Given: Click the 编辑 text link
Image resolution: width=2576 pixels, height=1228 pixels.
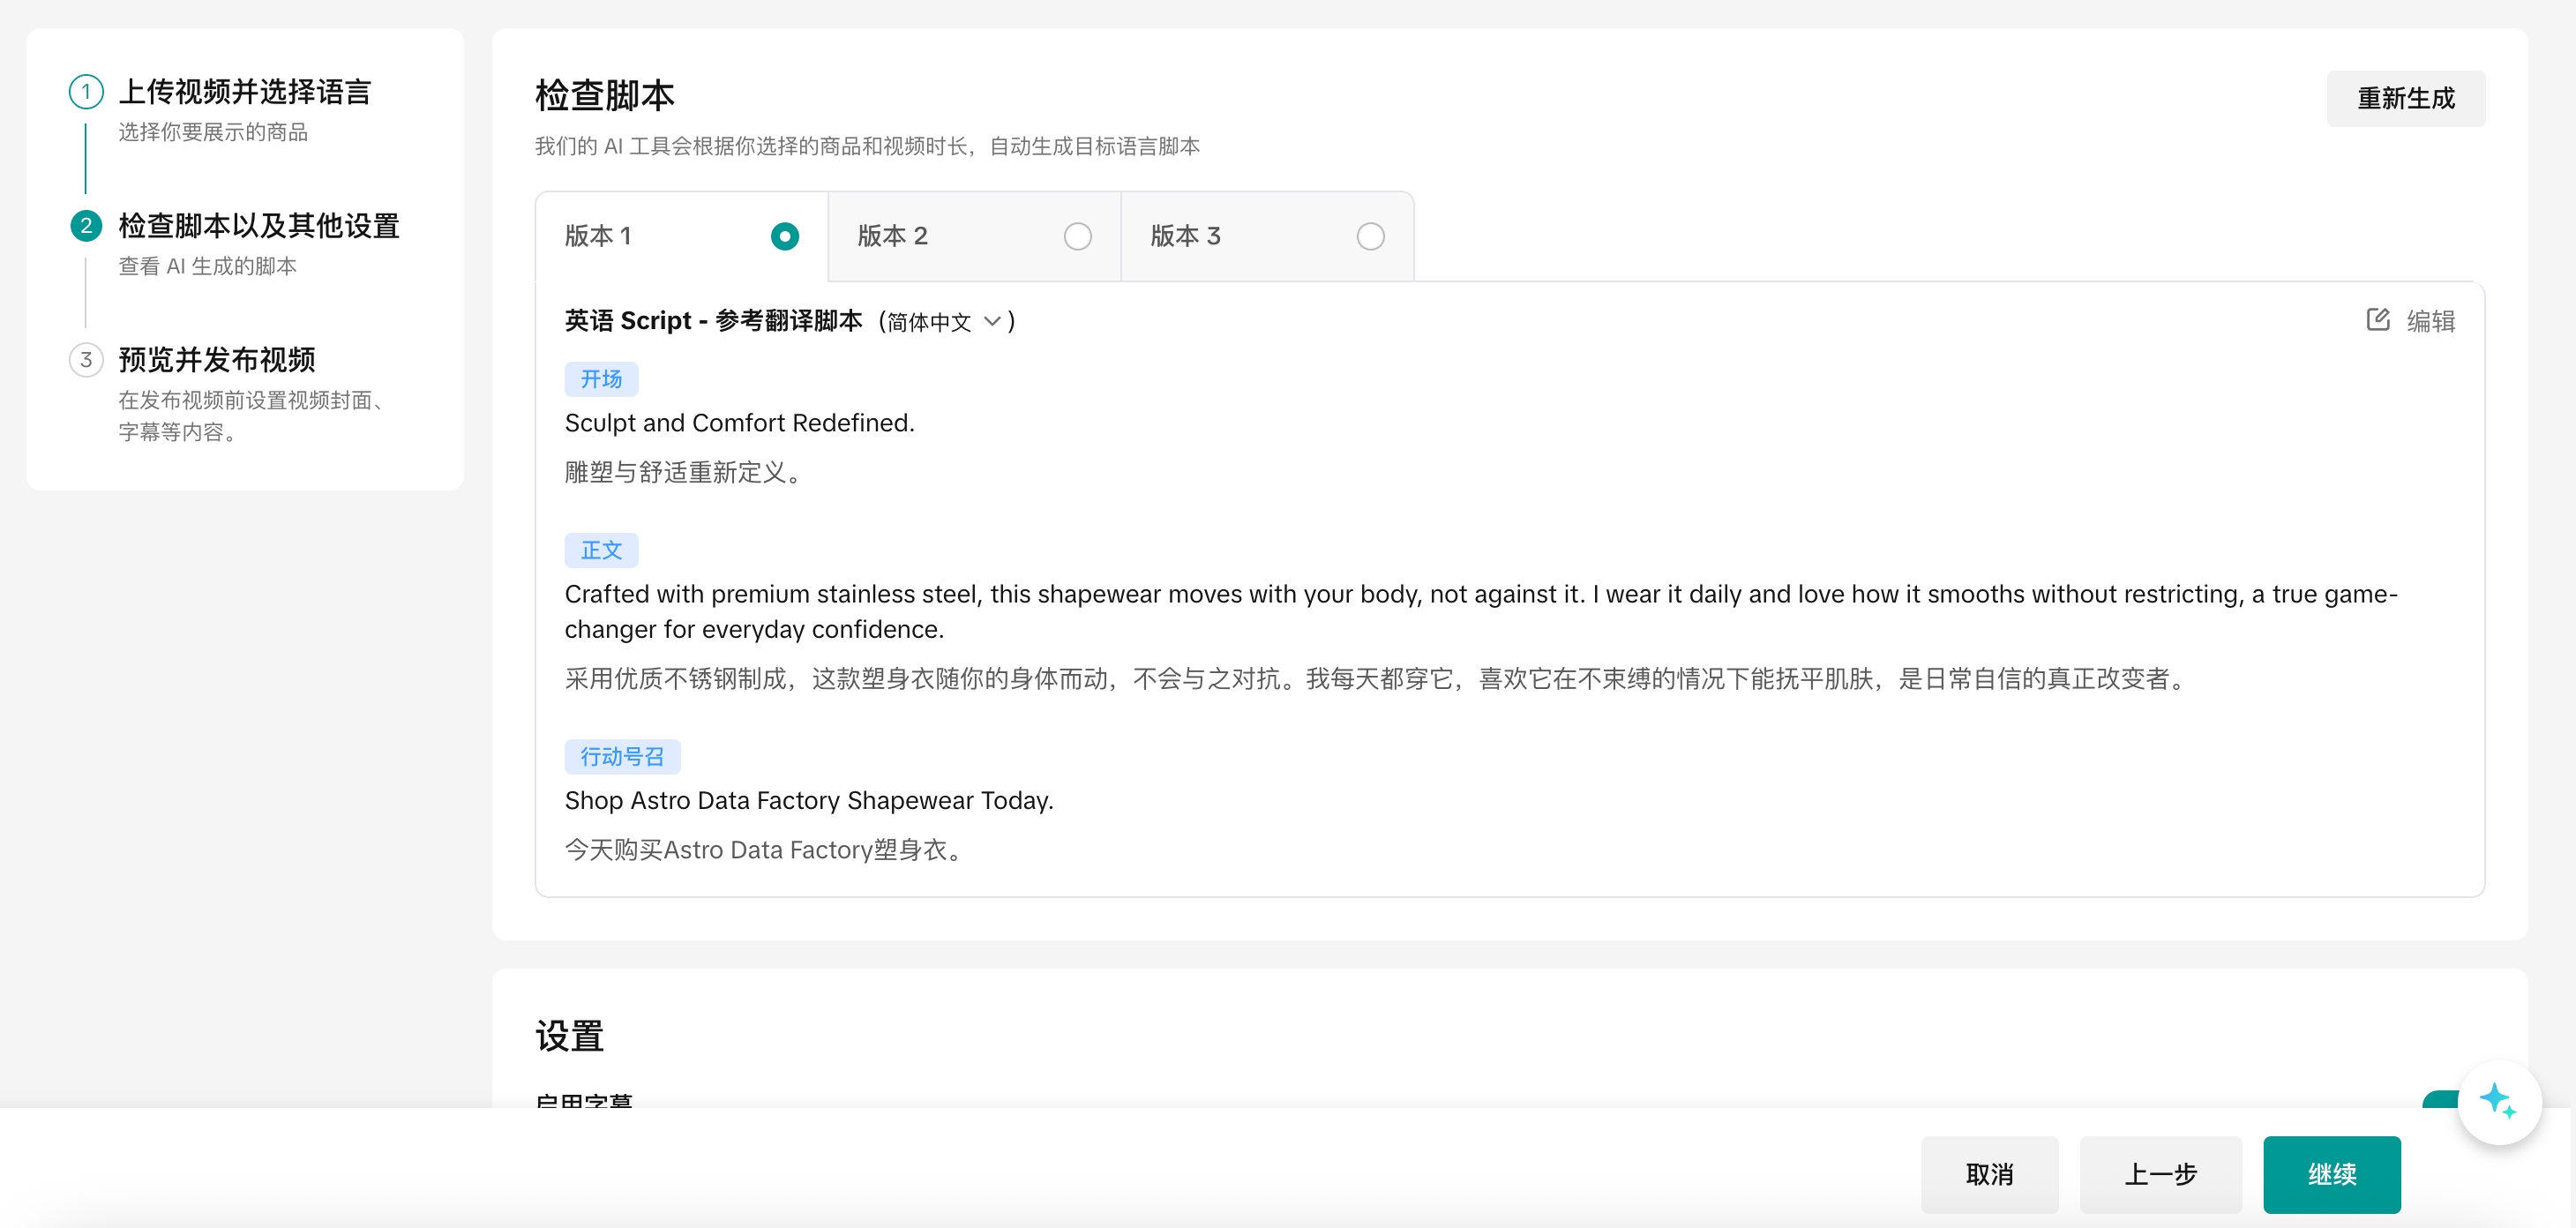Looking at the screenshot, I should click(2430, 322).
